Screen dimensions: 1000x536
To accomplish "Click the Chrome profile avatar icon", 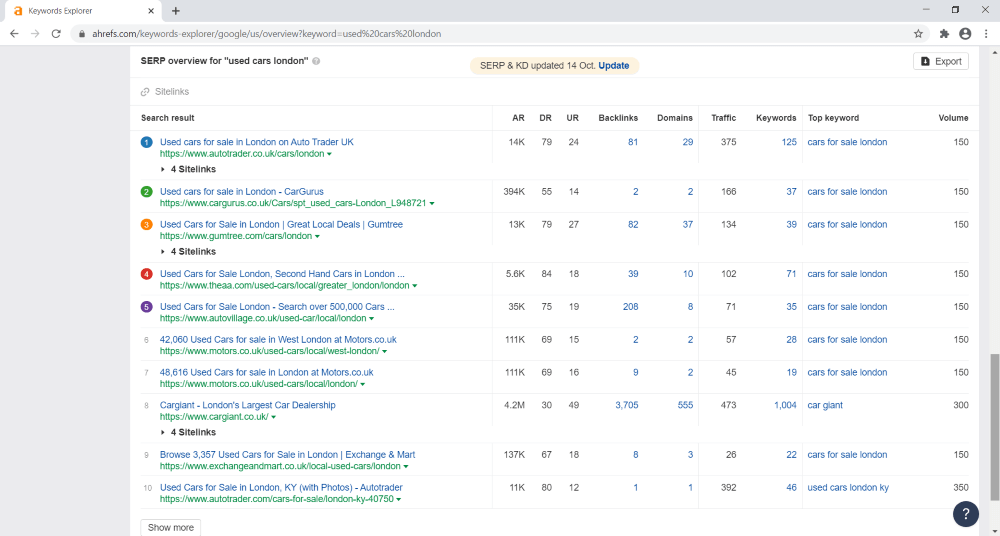I will click(x=964, y=33).
